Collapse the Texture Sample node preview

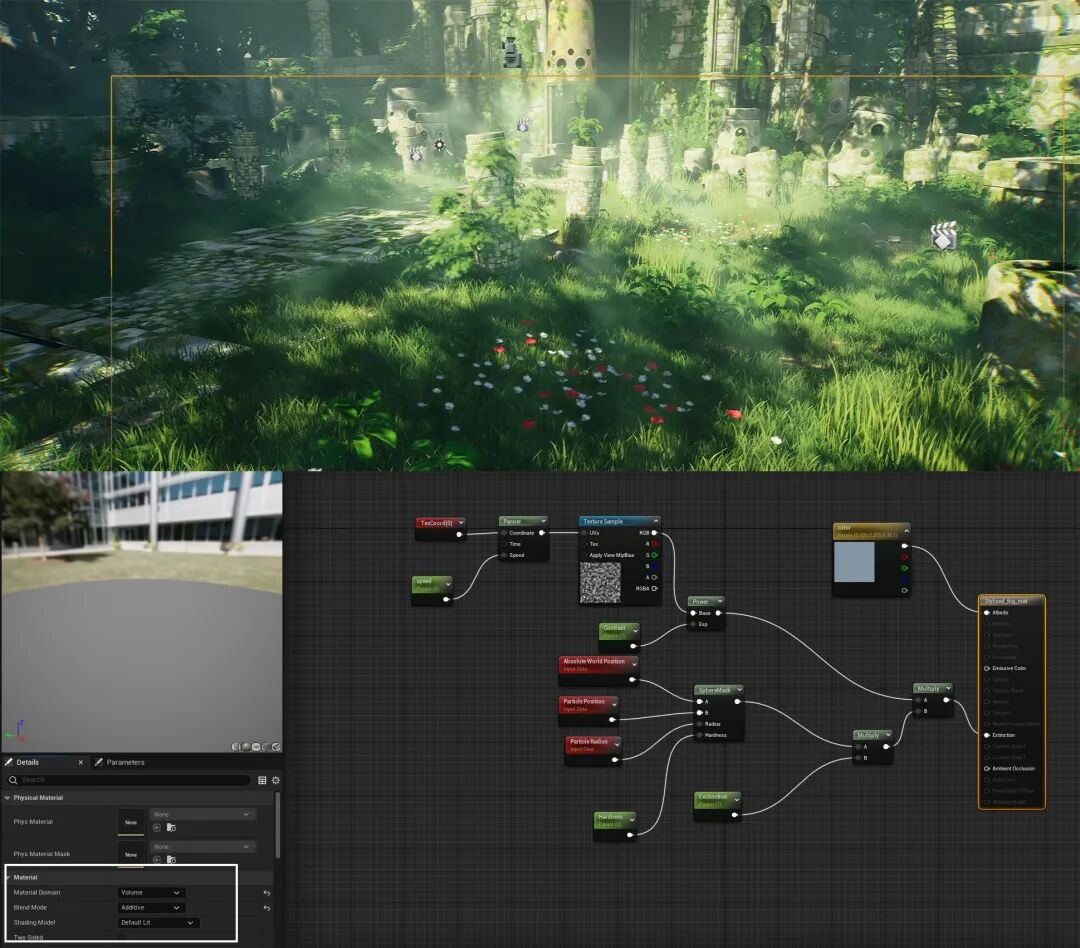point(655,522)
